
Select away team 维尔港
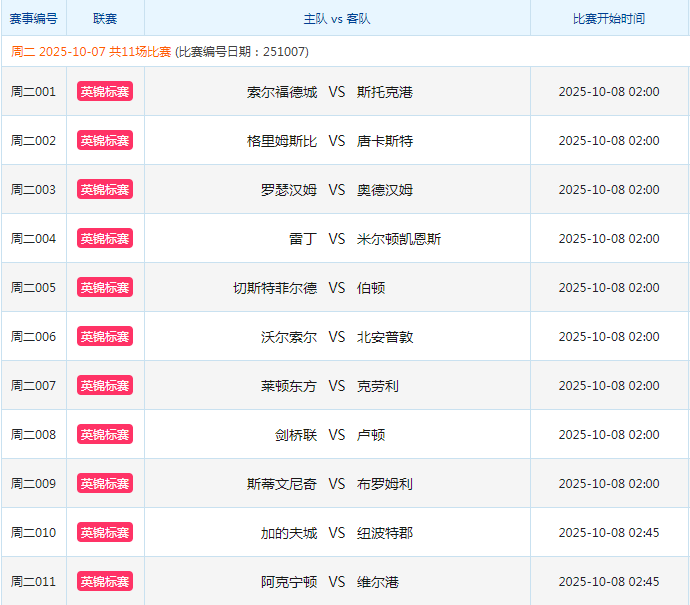pos(378,582)
